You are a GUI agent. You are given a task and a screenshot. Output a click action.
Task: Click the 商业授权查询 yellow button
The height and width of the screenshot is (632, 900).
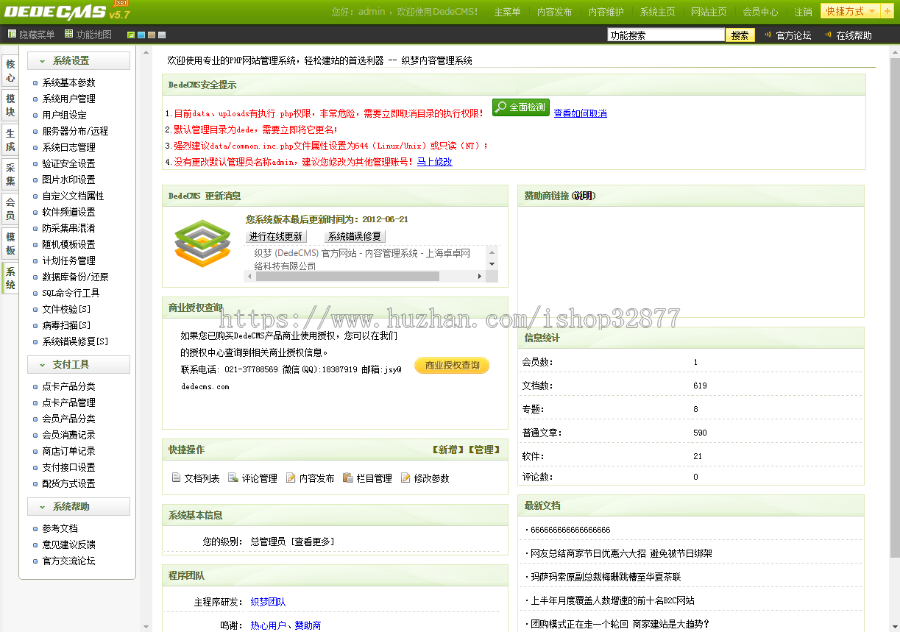pyautogui.click(x=452, y=365)
